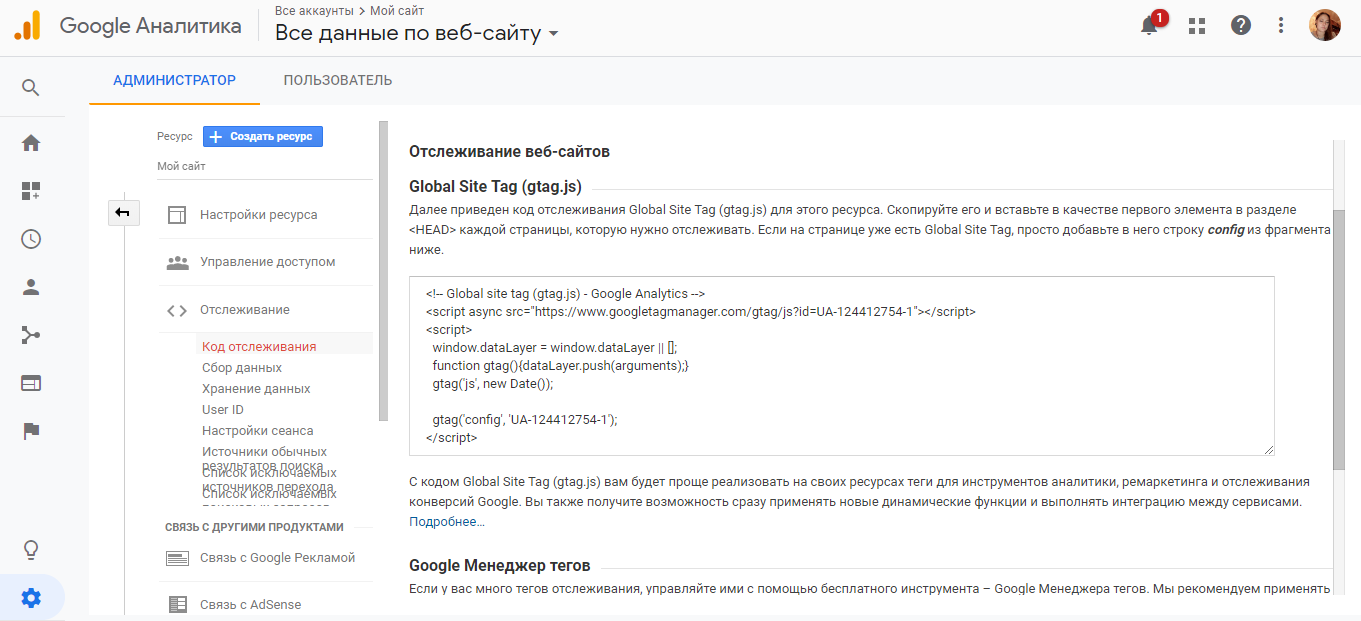Click the Admin gear icon
This screenshot has width=1361, height=621.
[x=31, y=598]
